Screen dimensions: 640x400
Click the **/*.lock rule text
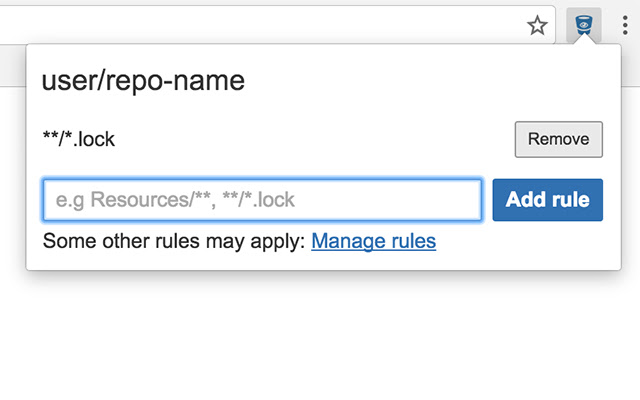(x=79, y=139)
